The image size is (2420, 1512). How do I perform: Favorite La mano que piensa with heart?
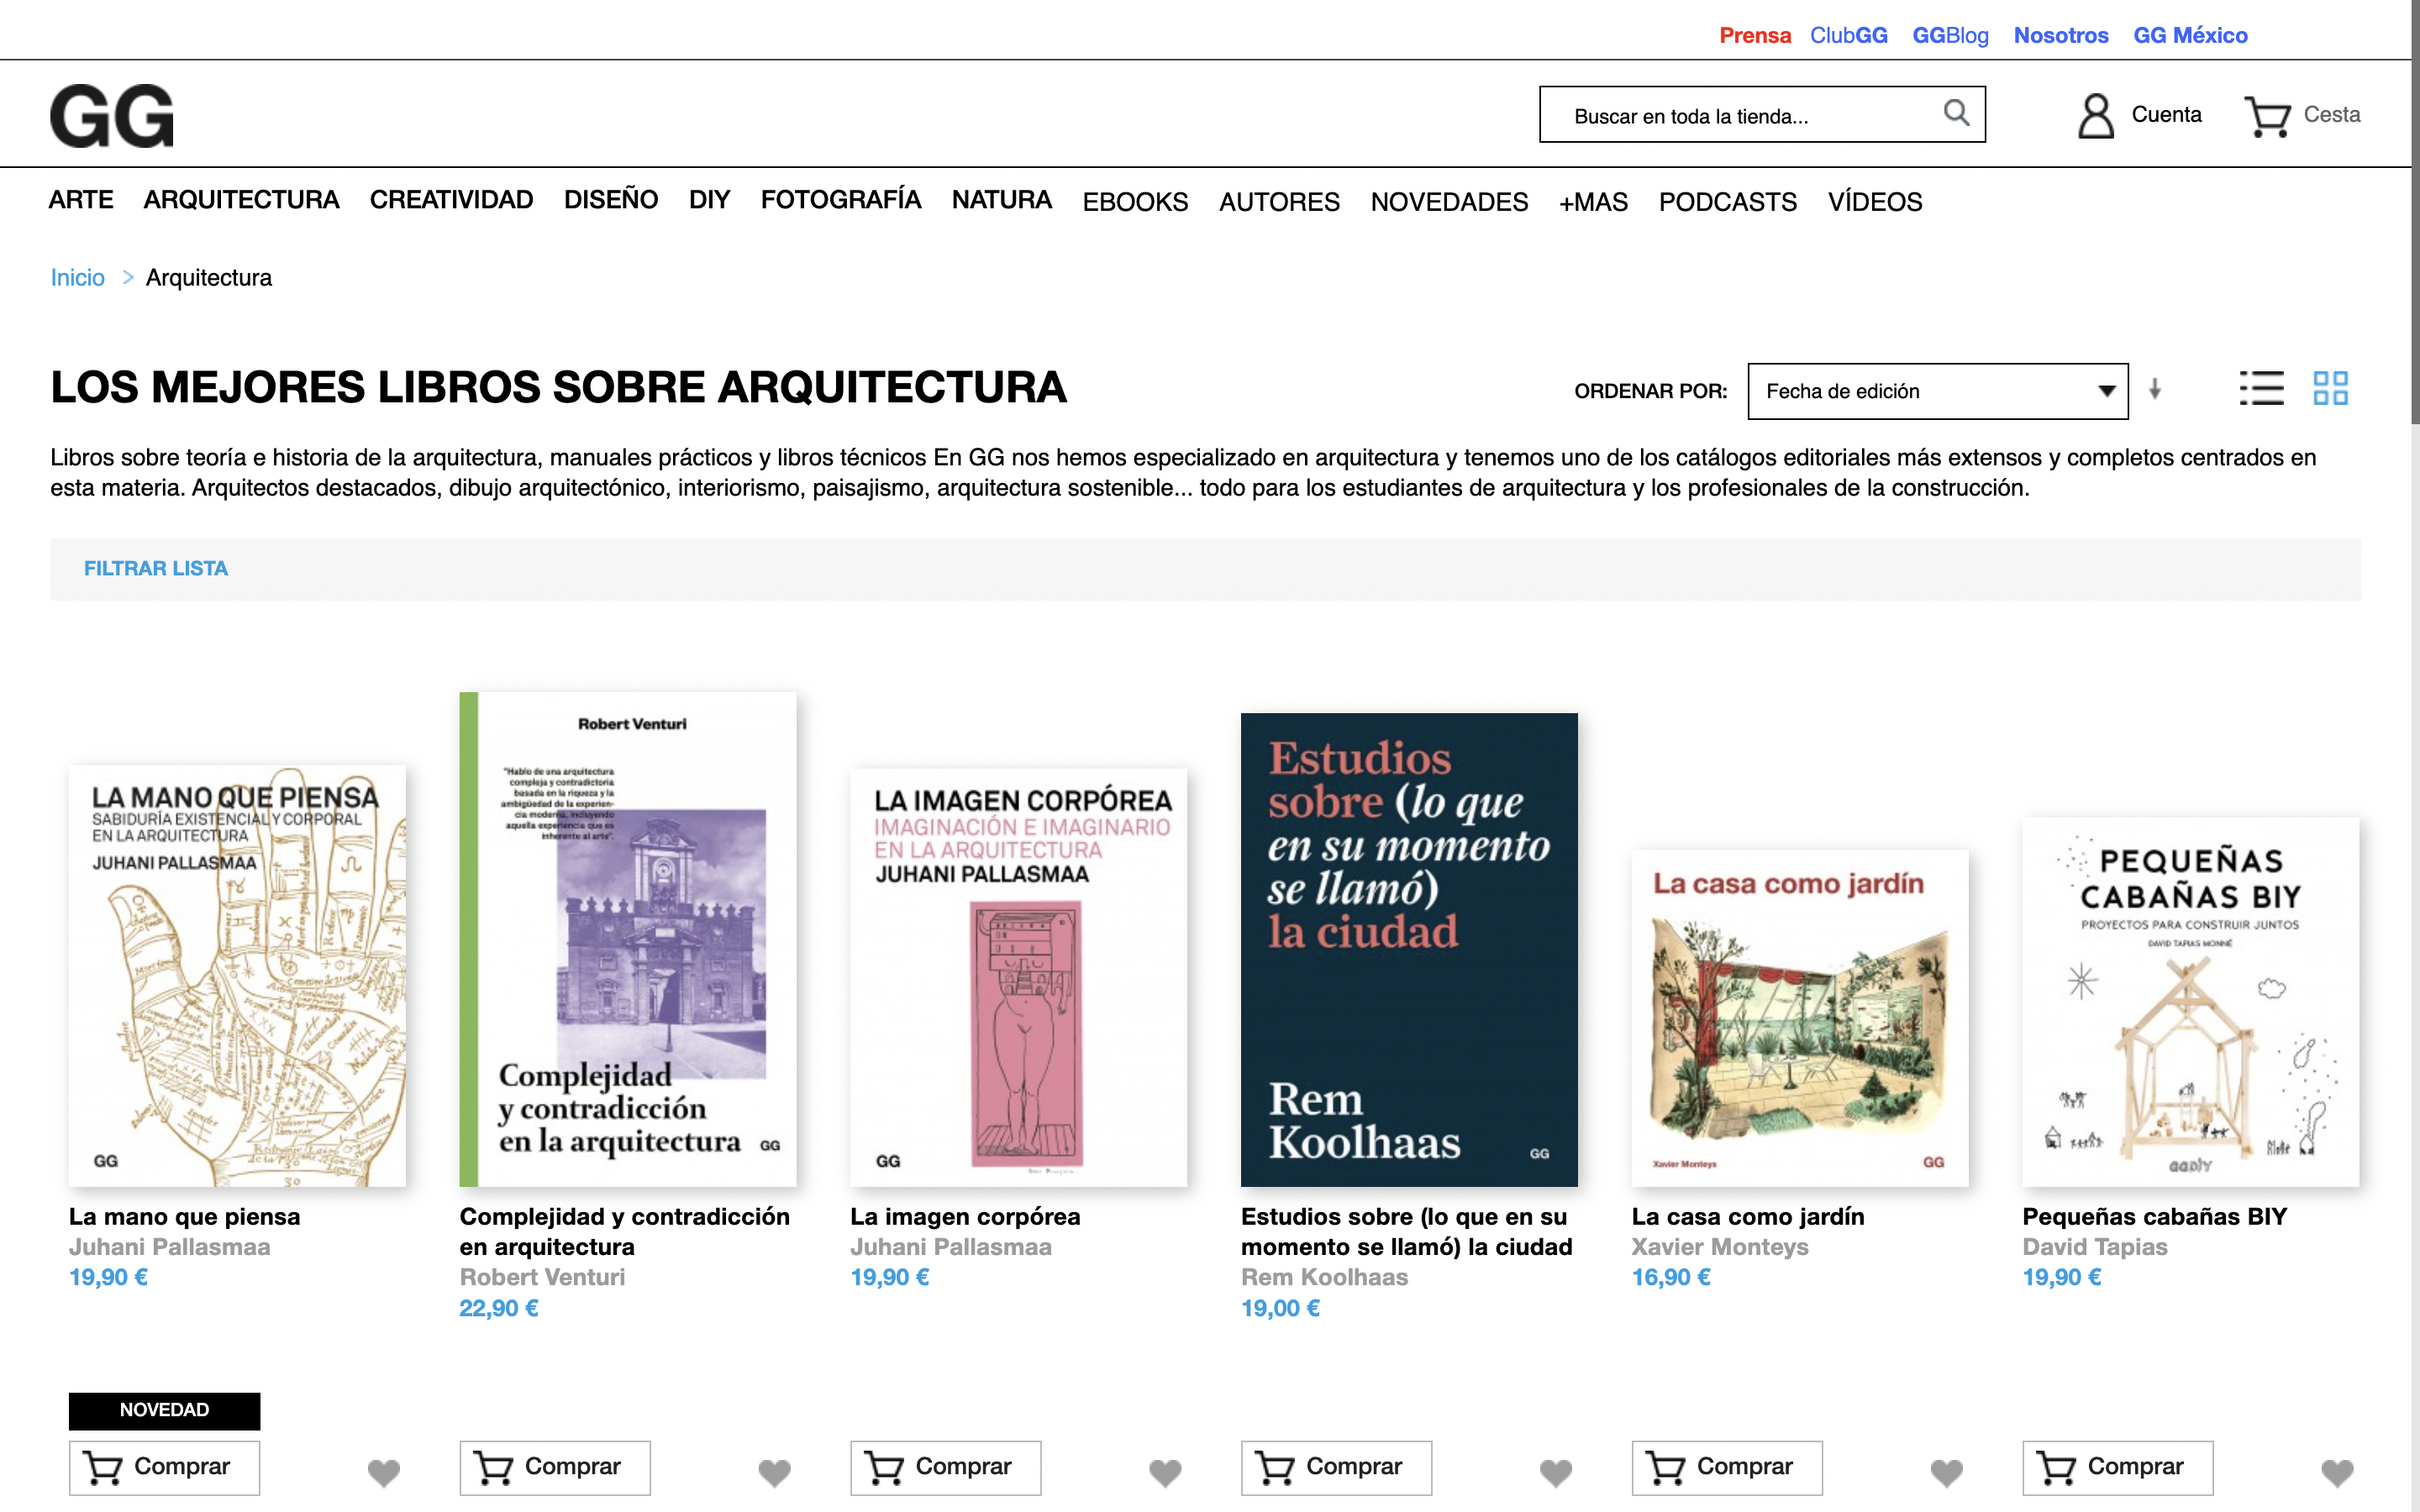(x=383, y=1471)
